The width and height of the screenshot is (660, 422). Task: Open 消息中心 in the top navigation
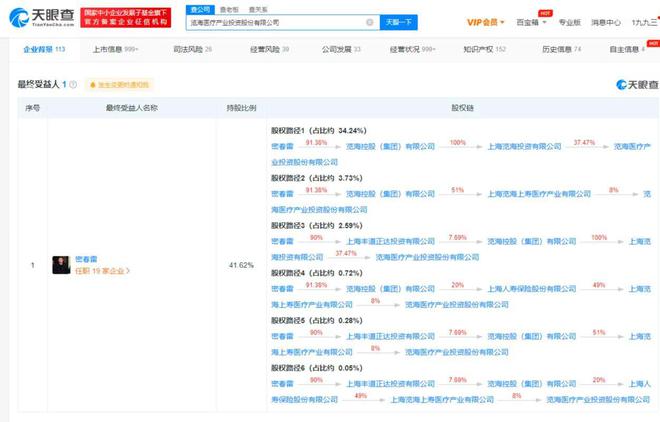tap(606, 22)
